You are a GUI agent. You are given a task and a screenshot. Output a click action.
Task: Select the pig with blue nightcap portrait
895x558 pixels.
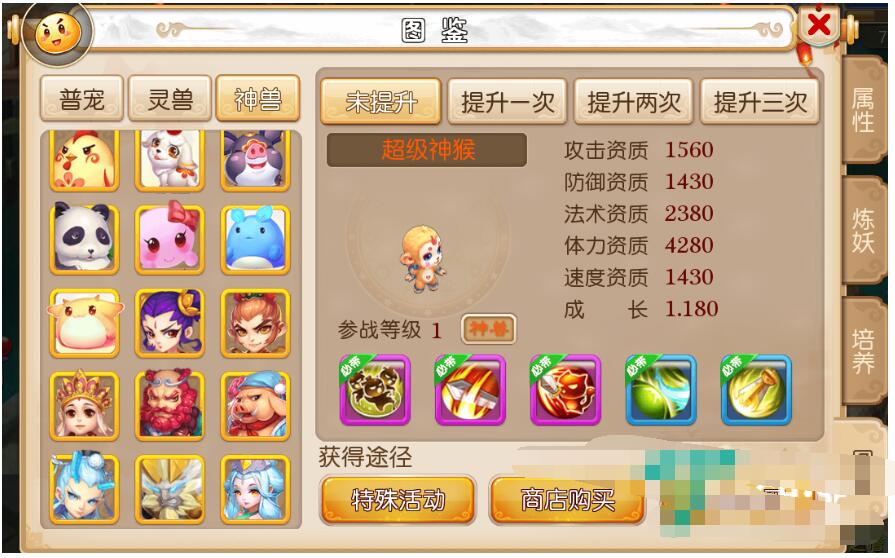click(255, 406)
